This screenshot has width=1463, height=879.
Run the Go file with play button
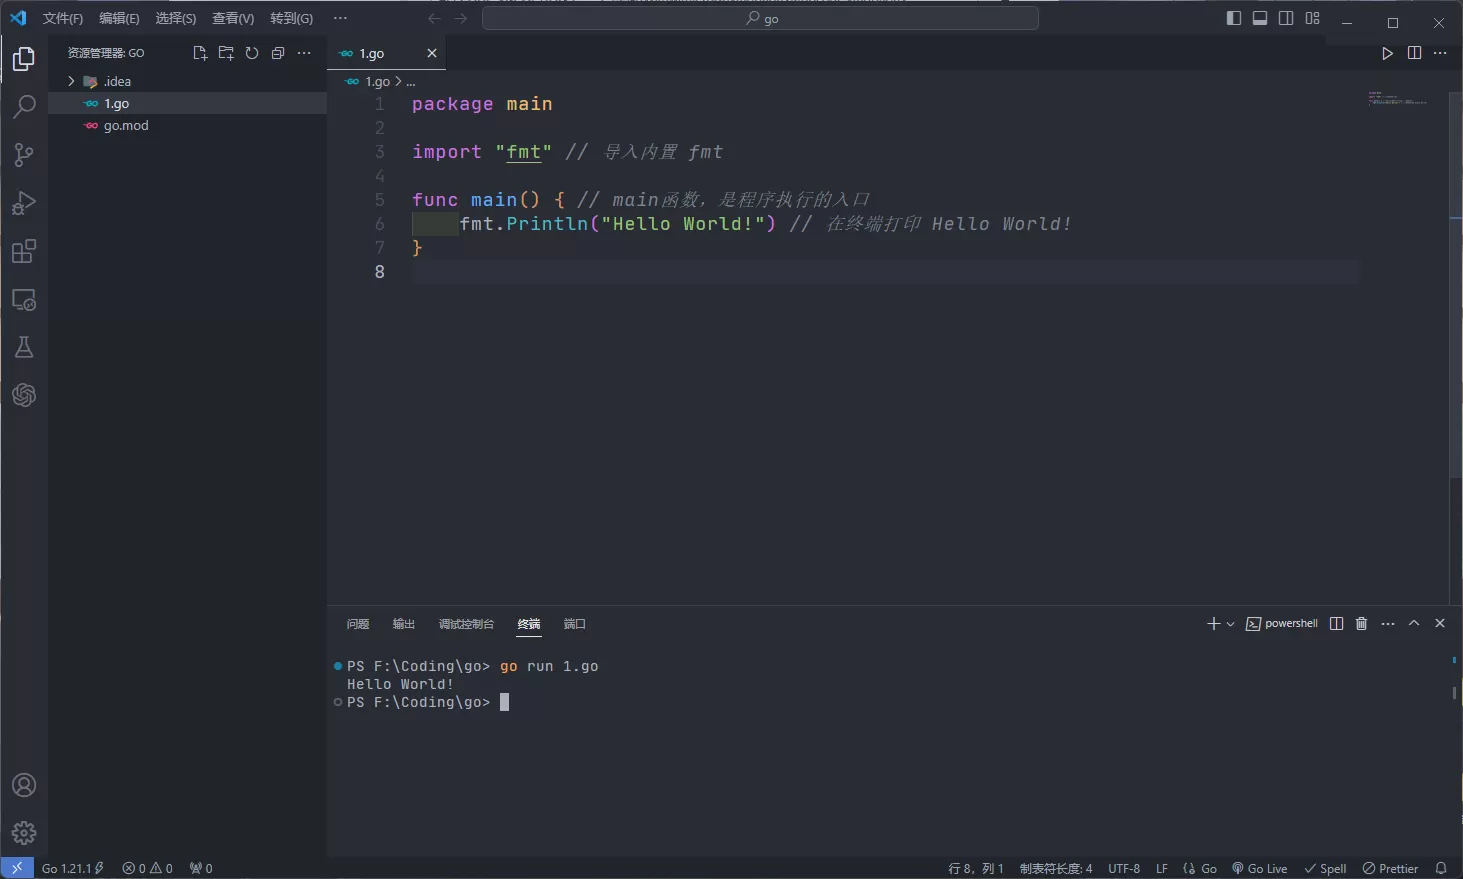[x=1387, y=53]
